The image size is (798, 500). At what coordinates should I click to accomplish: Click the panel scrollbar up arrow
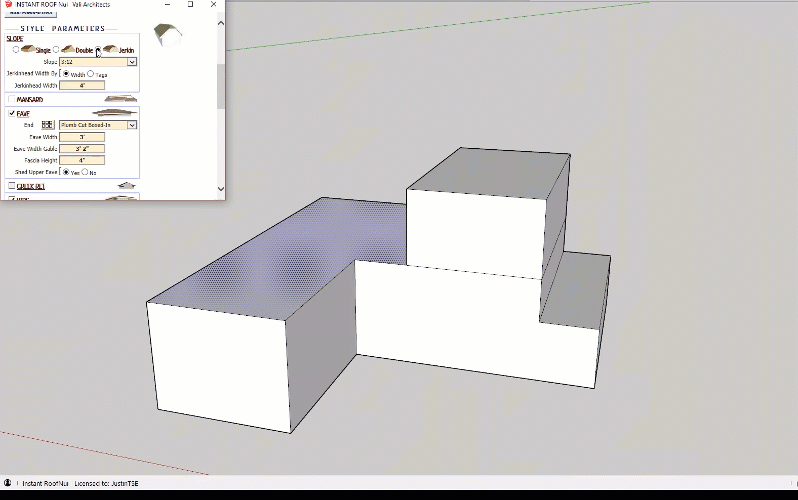coord(220,23)
